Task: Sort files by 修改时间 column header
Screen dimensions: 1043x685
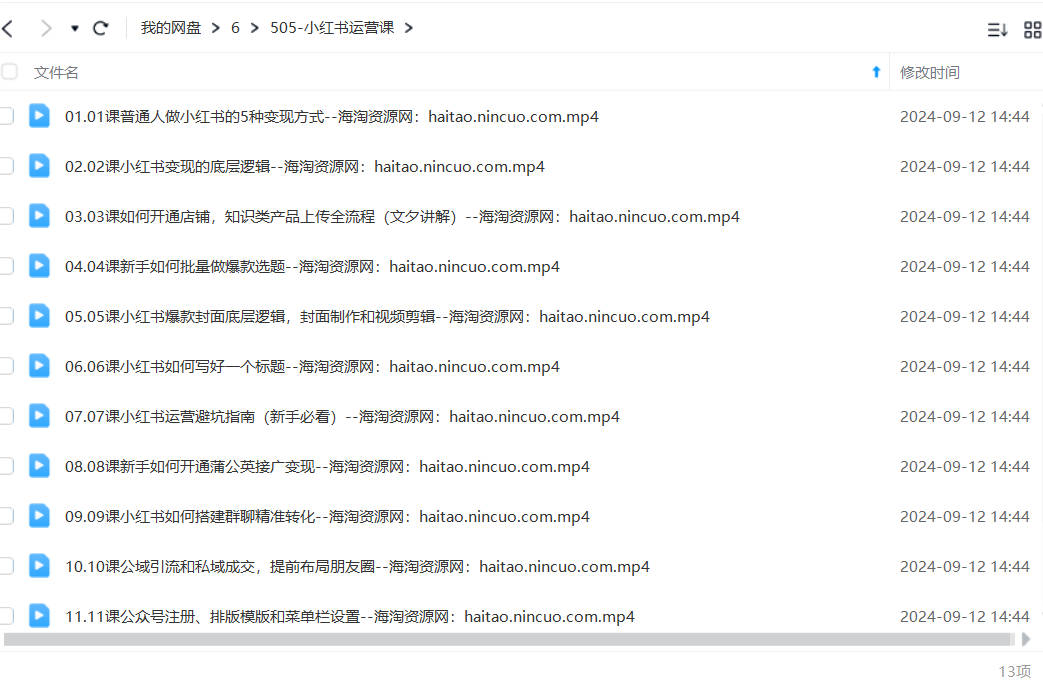Action: coord(929,72)
